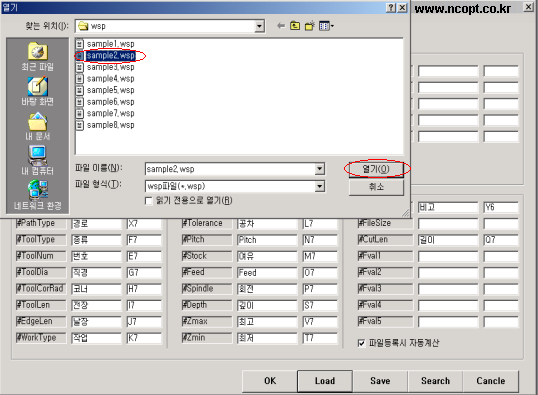The image size is (538, 395).
Task: Click the file name input field
Action: click(231, 169)
